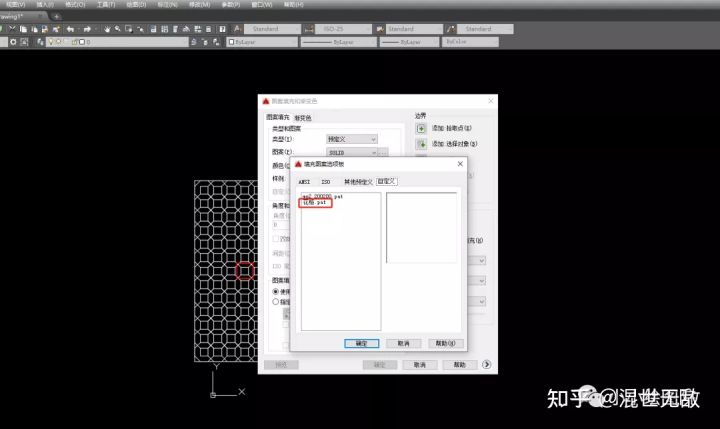Screen dimensions: 720x429
Task: Click the expand arrow at hatch dialog bottom
Action: coord(486,364)
